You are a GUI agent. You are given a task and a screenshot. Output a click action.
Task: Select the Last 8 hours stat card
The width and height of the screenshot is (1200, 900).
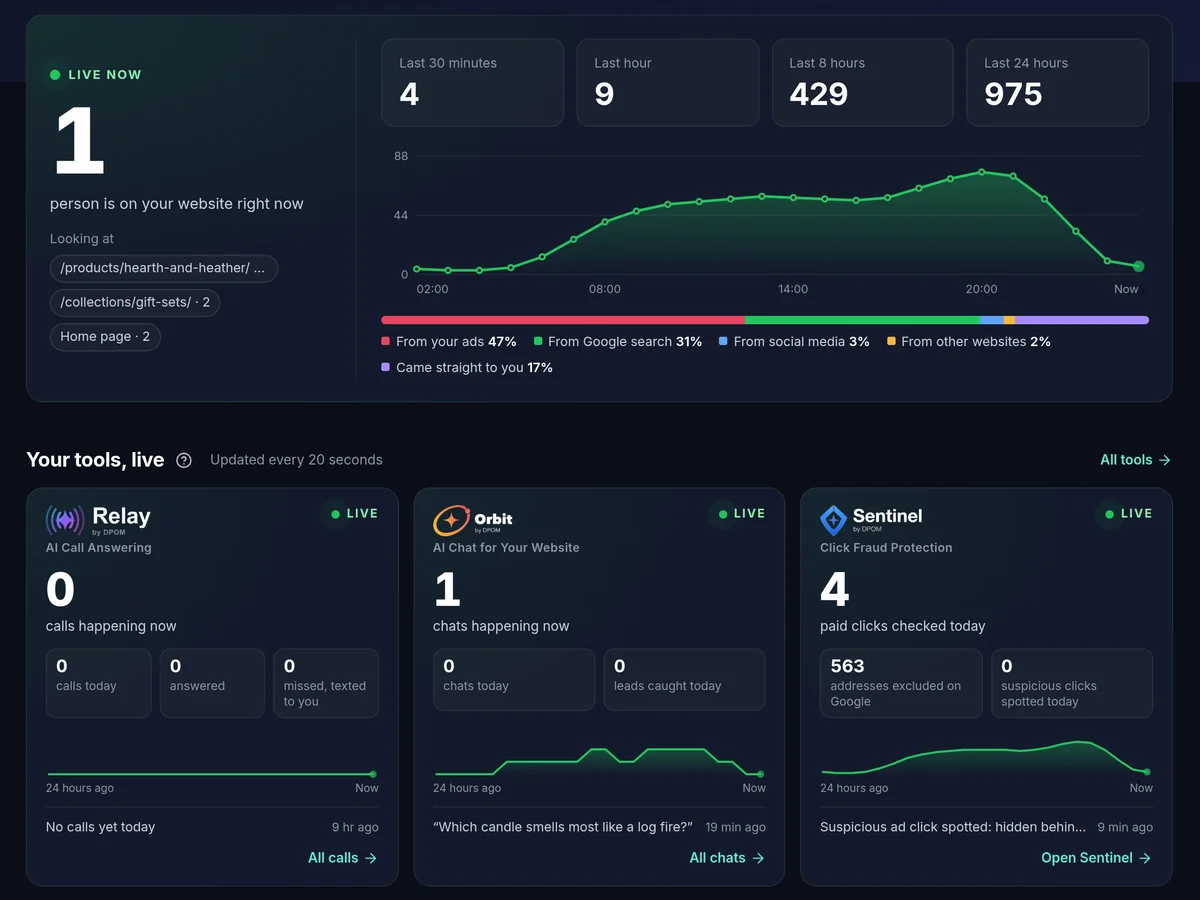tap(863, 83)
